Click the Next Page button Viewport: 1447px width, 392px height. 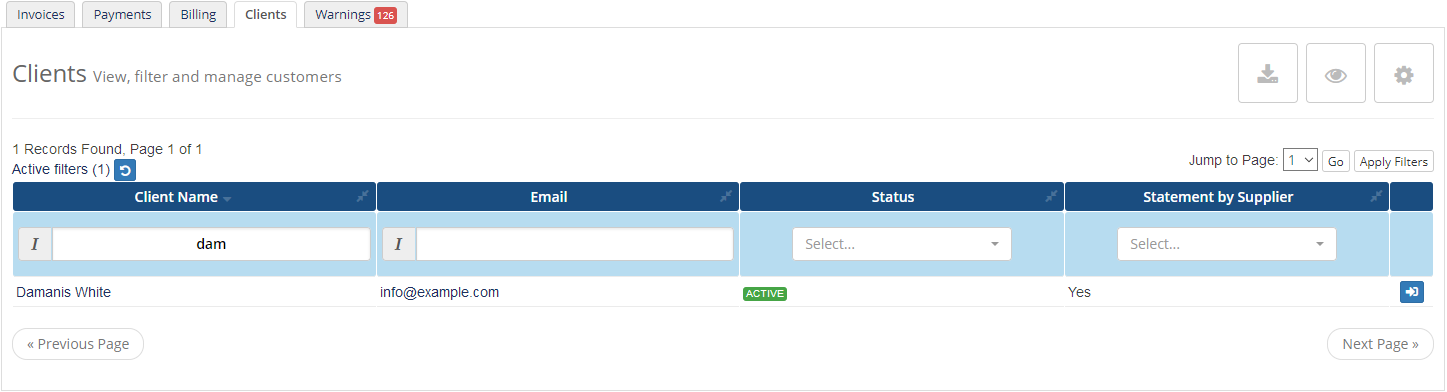click(1380, 344)
